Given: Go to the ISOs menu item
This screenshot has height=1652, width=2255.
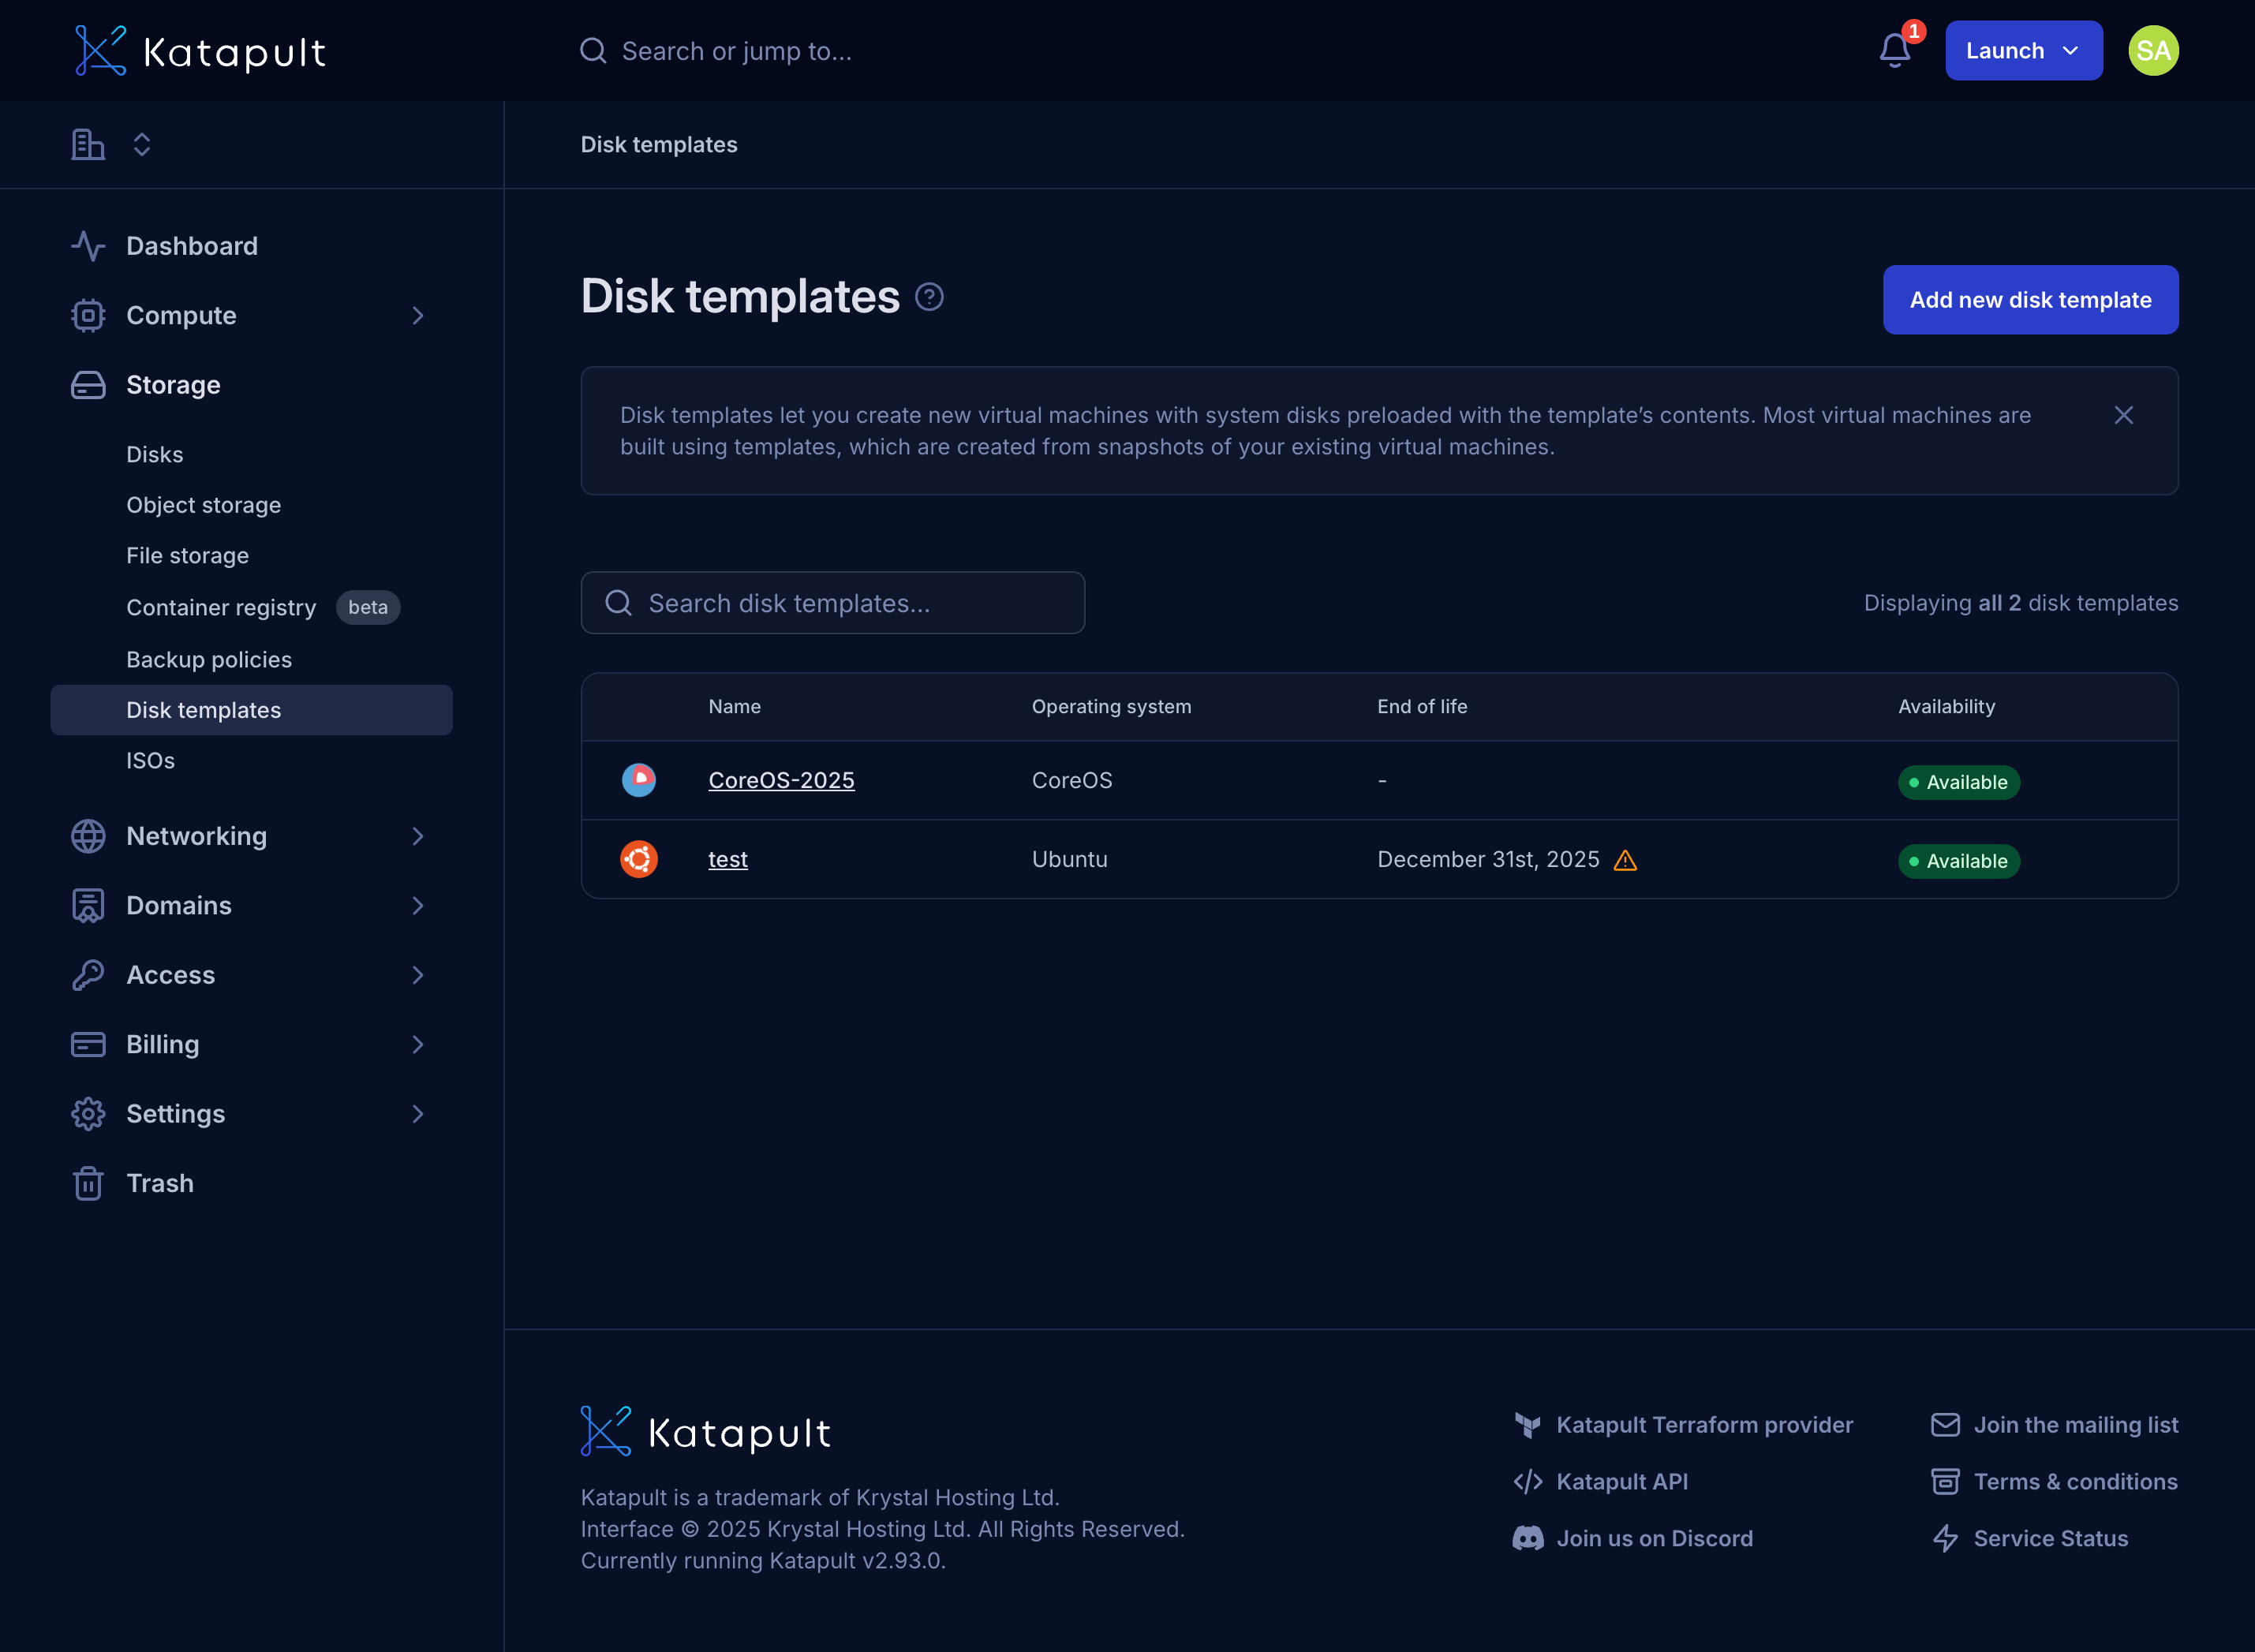Looking at the screenshot, I should click(x=150, y=761).
